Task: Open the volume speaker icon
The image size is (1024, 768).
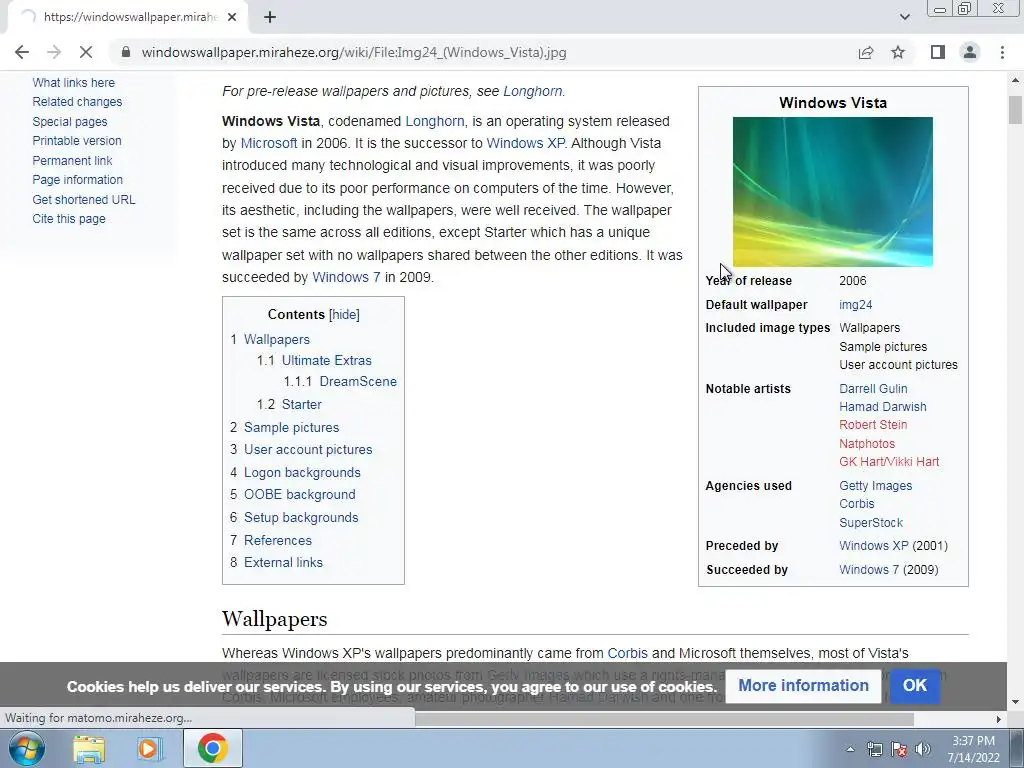Action: [923, 749]
